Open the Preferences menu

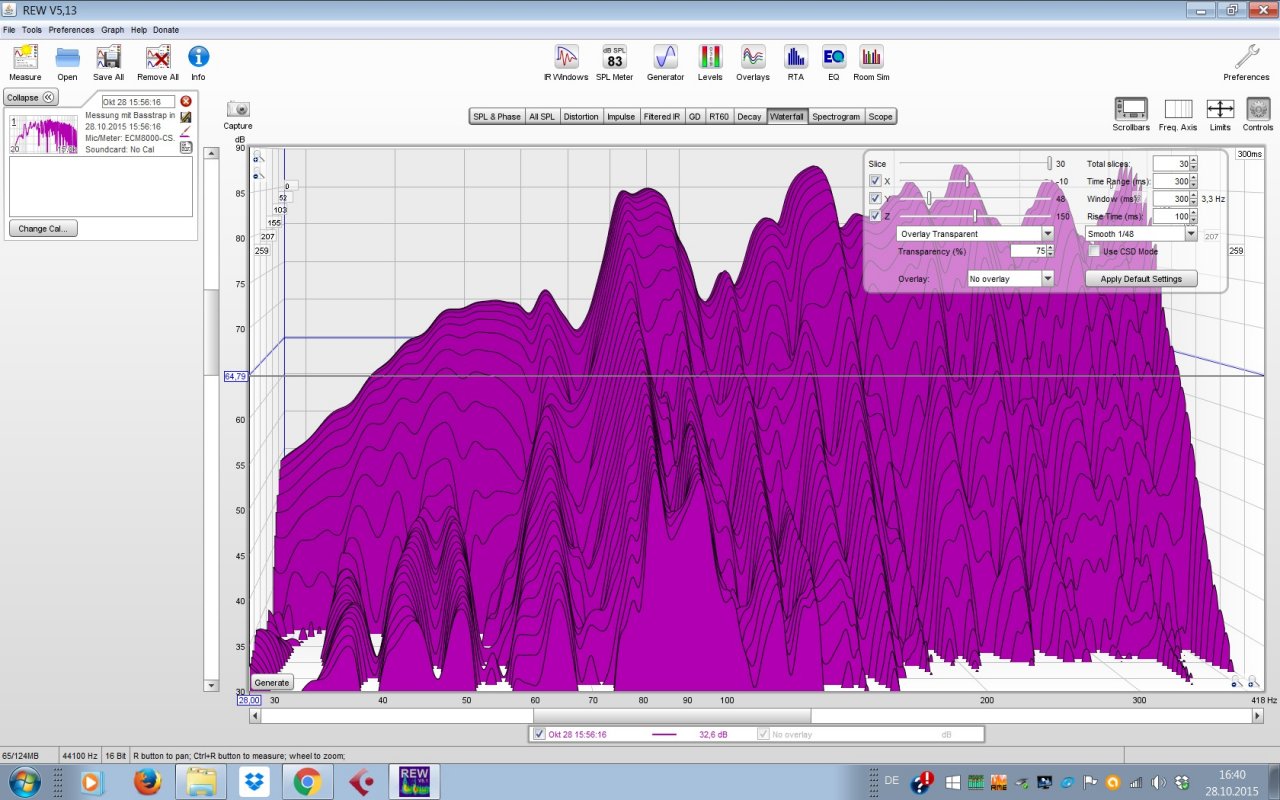(71, 30)
